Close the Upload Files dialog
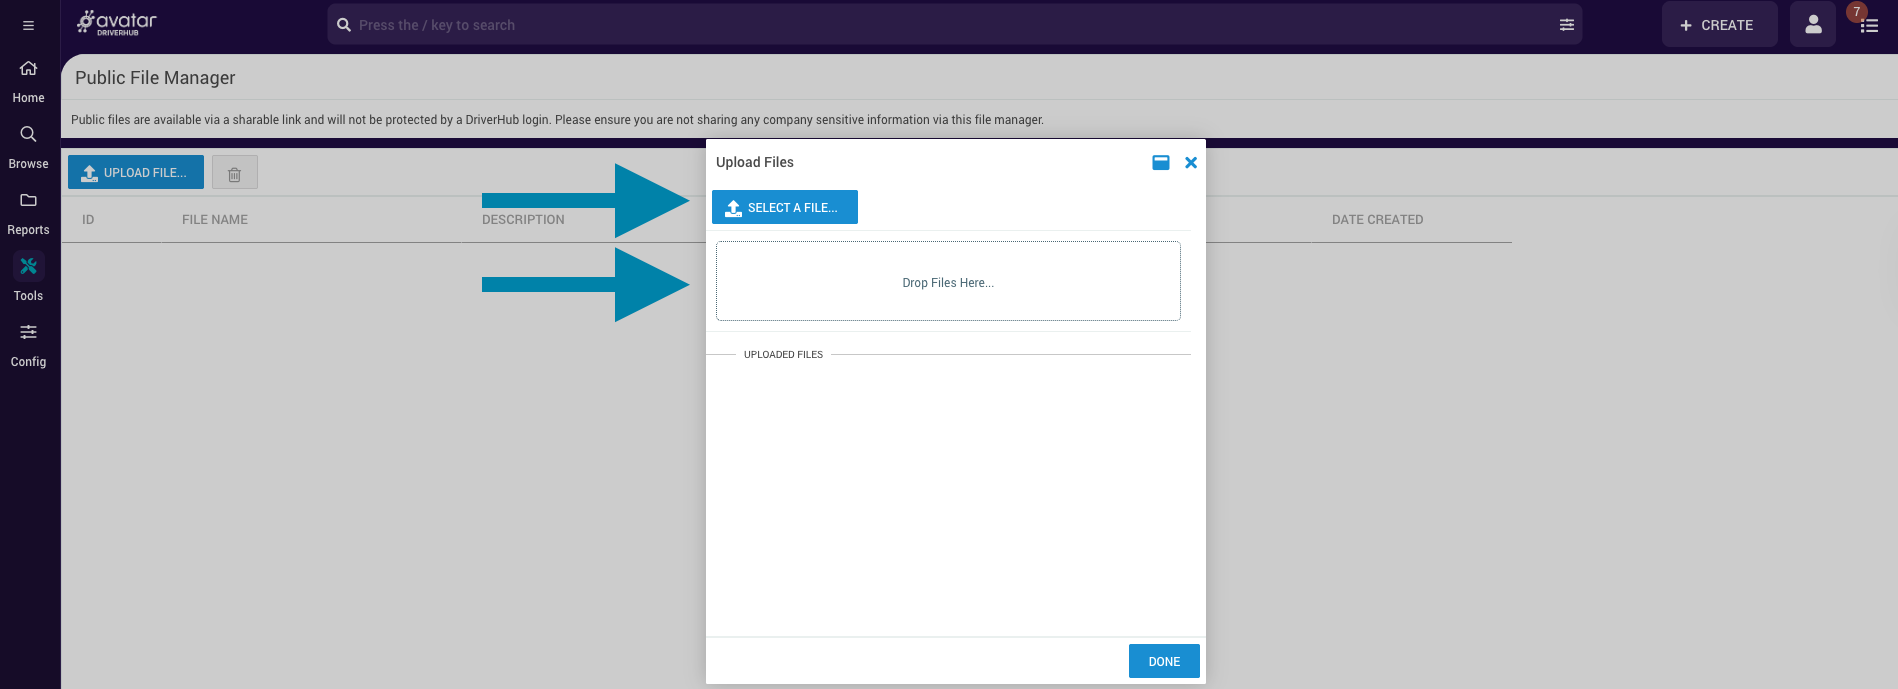 click(1190, 162)
